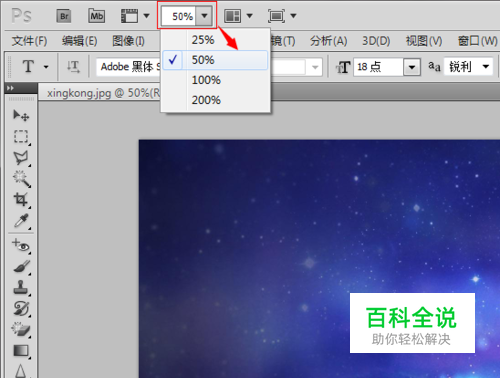Click the Arrange Documents icon
This screenshot has height=378, width=500.
[232, 16]
